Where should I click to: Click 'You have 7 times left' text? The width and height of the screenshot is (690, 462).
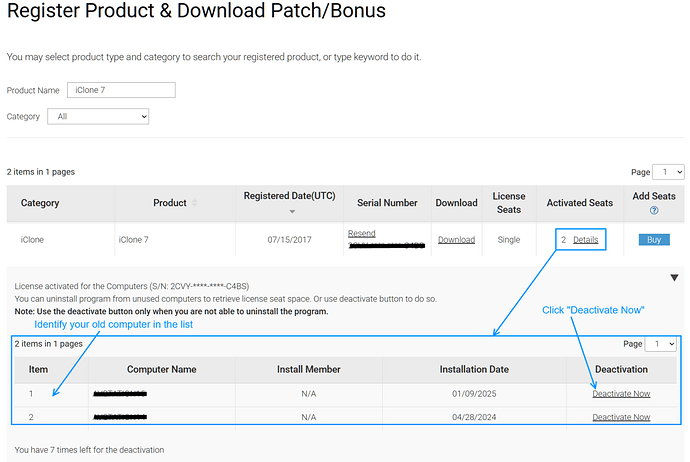[x=89, y=450]
